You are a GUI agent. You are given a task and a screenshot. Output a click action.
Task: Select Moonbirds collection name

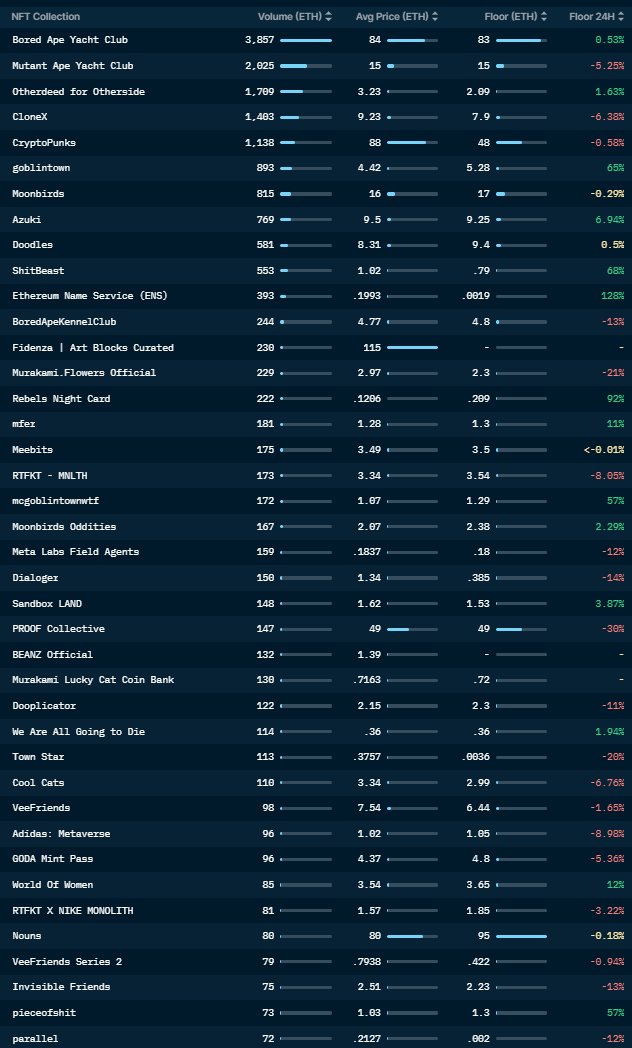tap(38, 194)
